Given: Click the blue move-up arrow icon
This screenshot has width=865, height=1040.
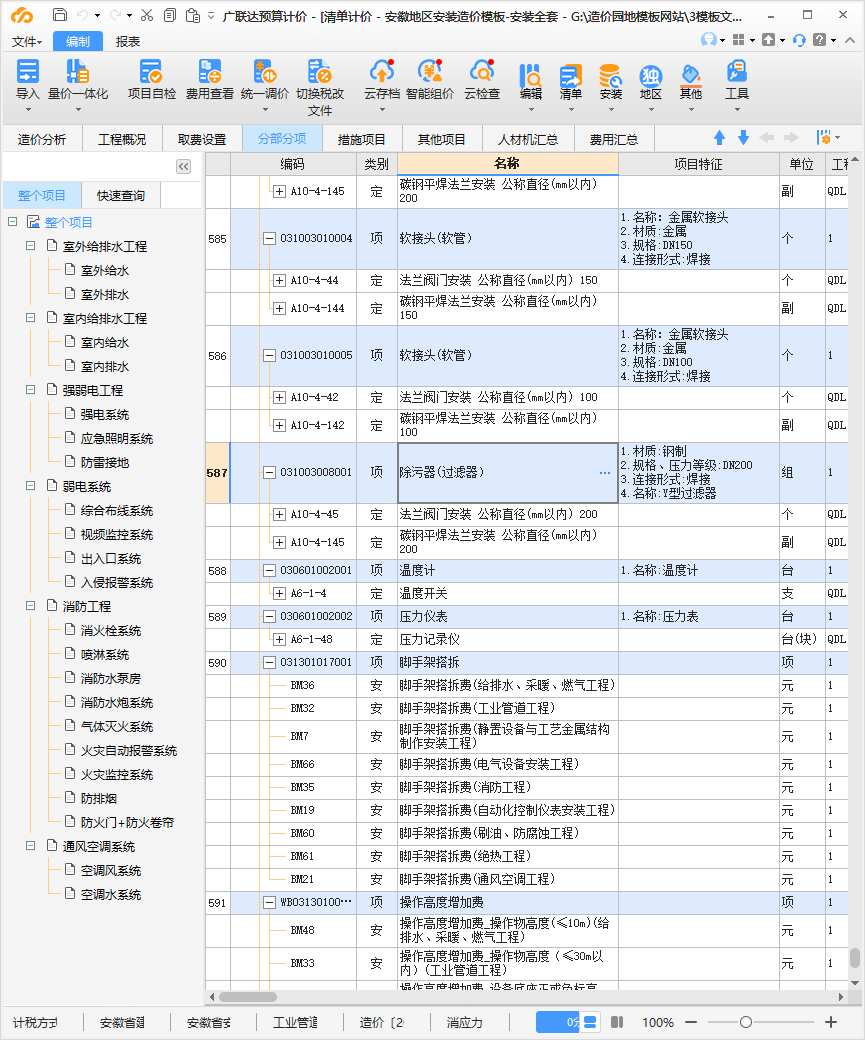Looking at the screenshot, I should point(719,137).
